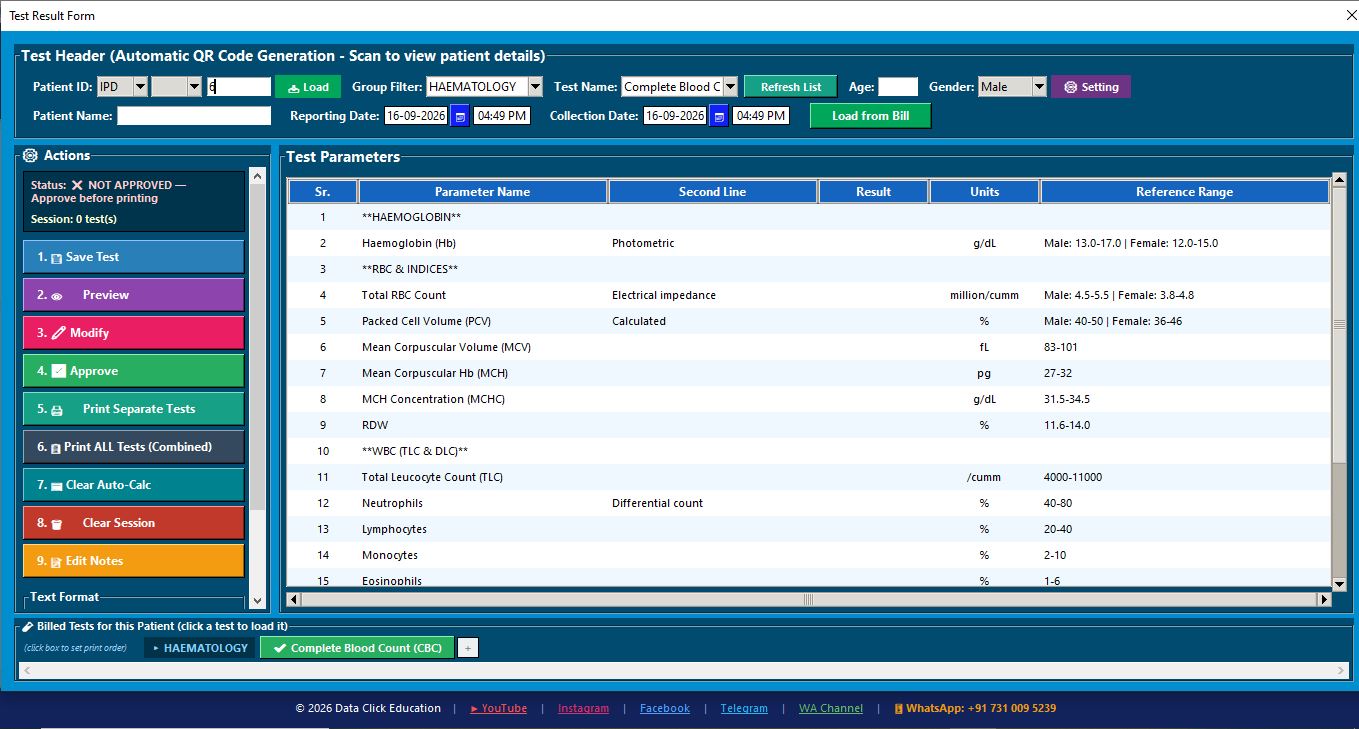This screenshot has width=1359, height=729.
Task: Click Print ALL Tests (Combined)
Action: click(x=133, y=447)
